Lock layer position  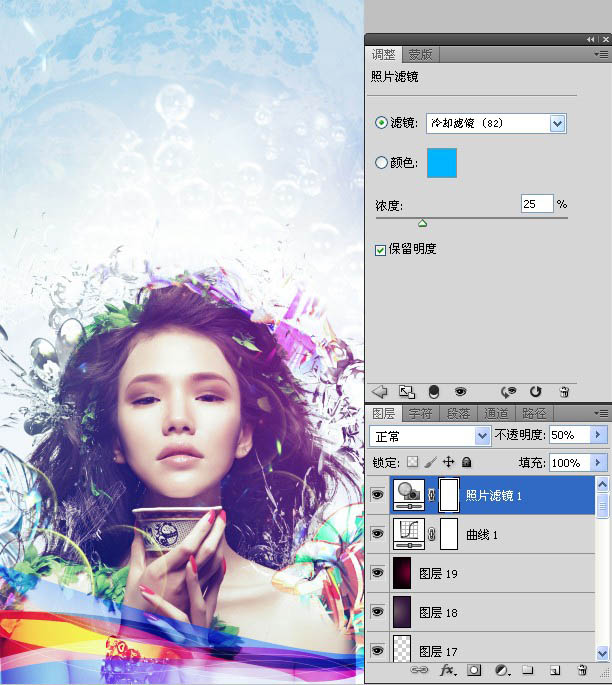click(449, 462)
